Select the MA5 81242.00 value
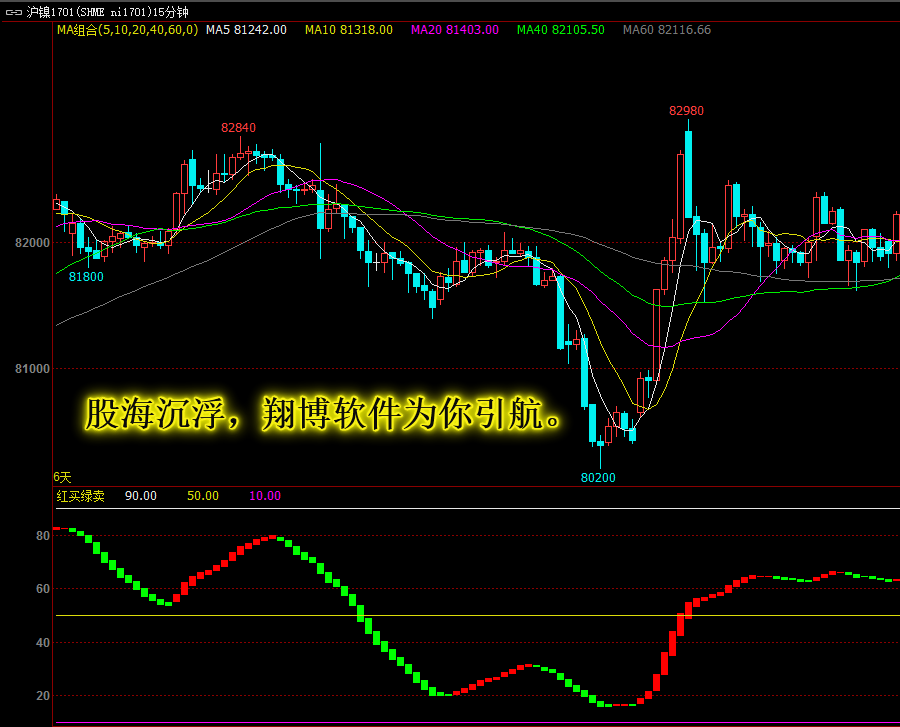The width and height of the screenshot is (900, 727). pyautogui.click(x=246, y=30)
